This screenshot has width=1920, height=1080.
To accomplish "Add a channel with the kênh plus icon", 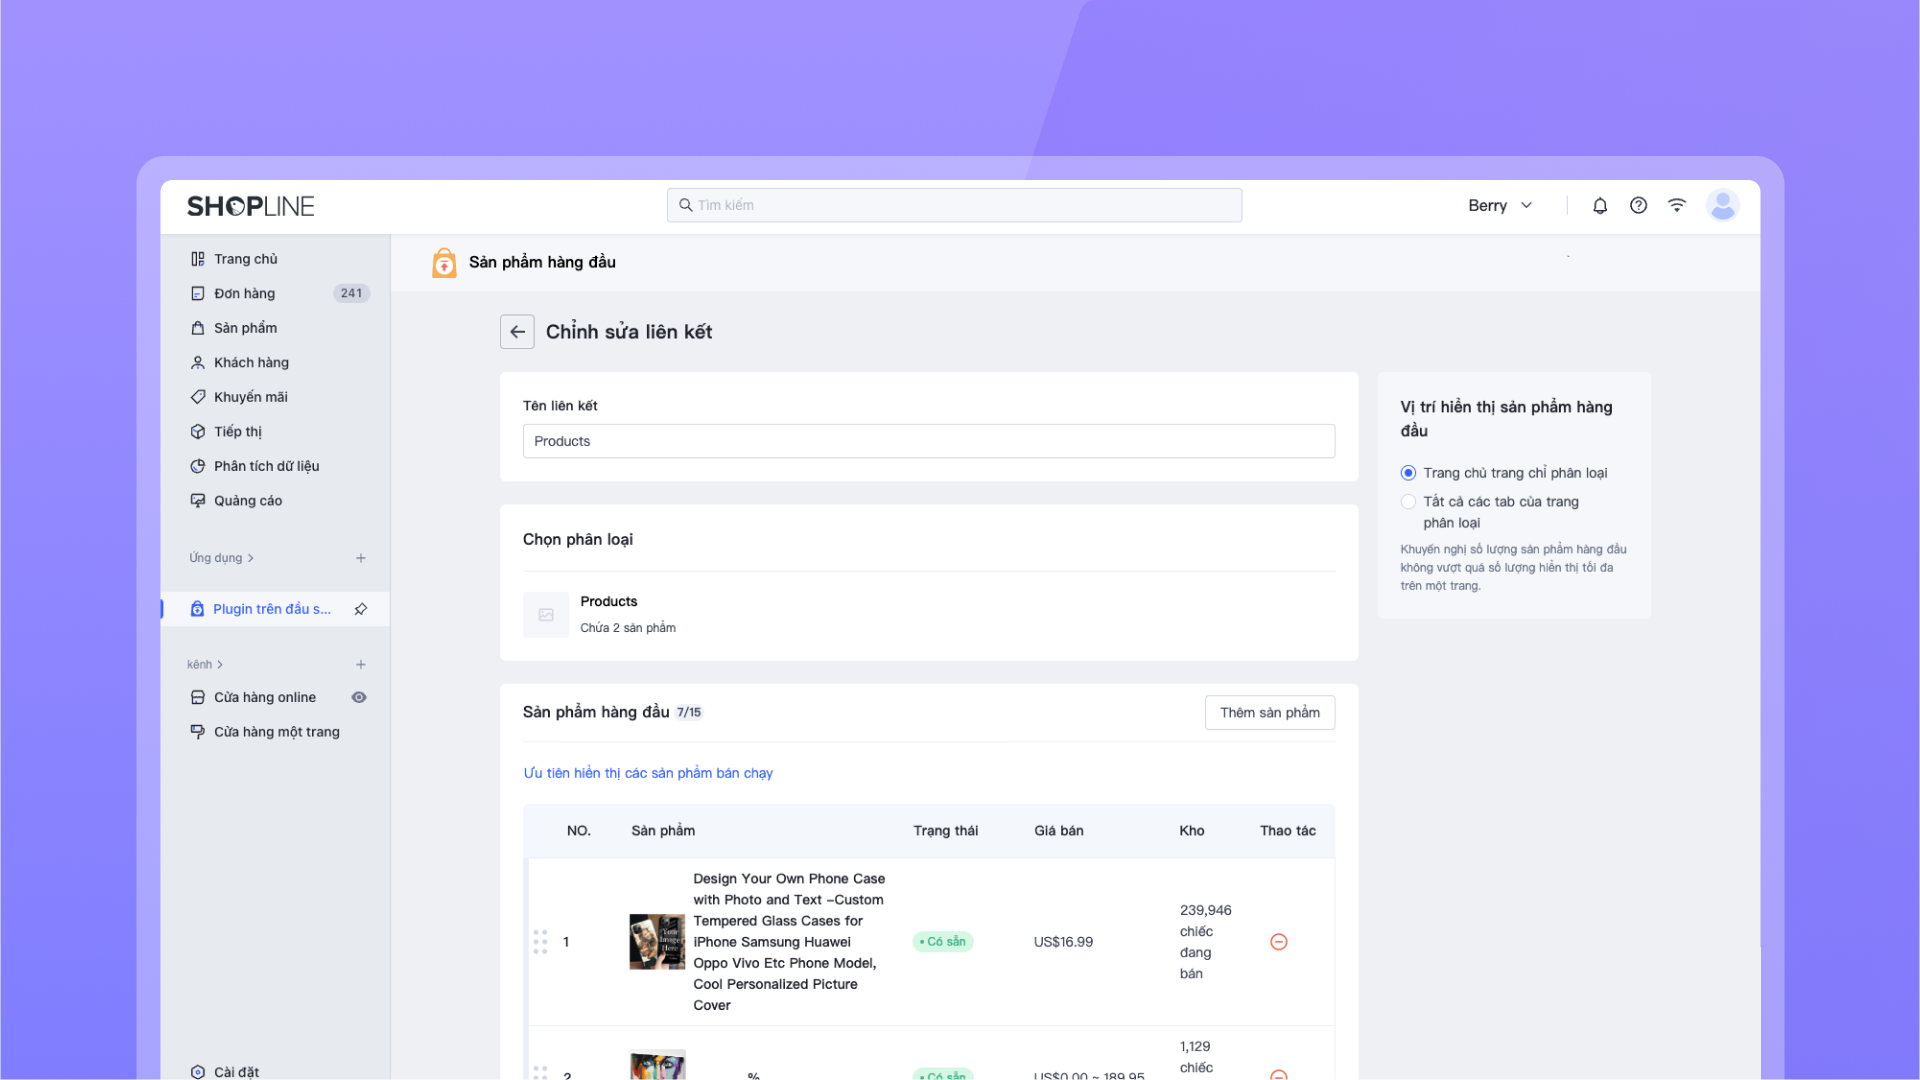I will coord(361,664).
